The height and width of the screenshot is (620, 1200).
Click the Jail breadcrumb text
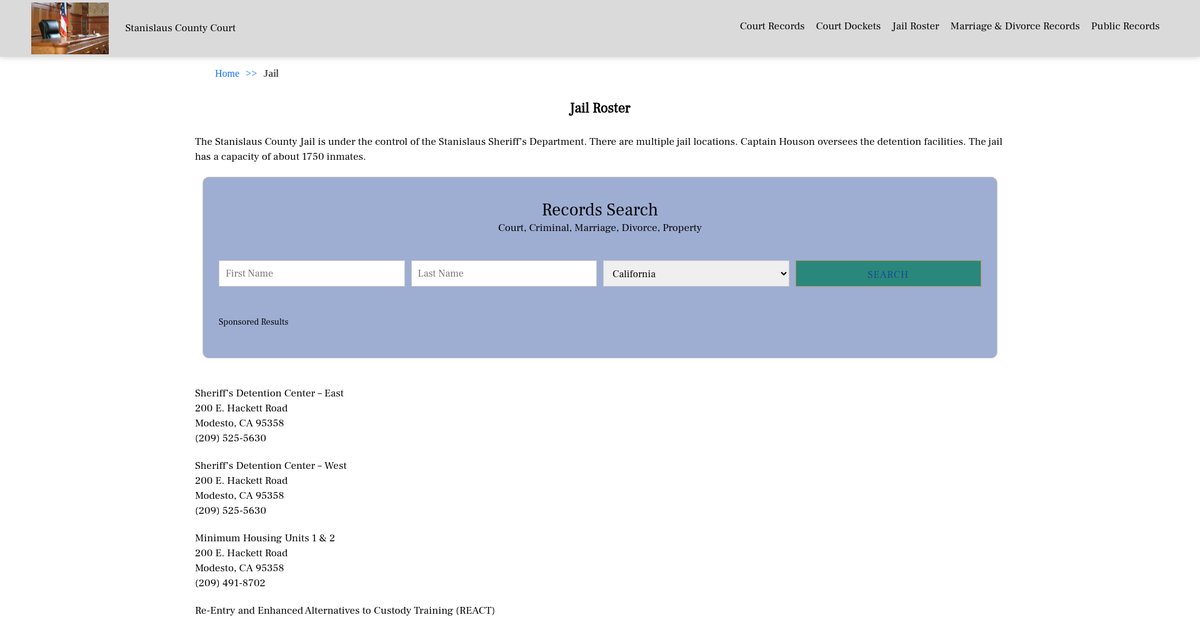271,74
